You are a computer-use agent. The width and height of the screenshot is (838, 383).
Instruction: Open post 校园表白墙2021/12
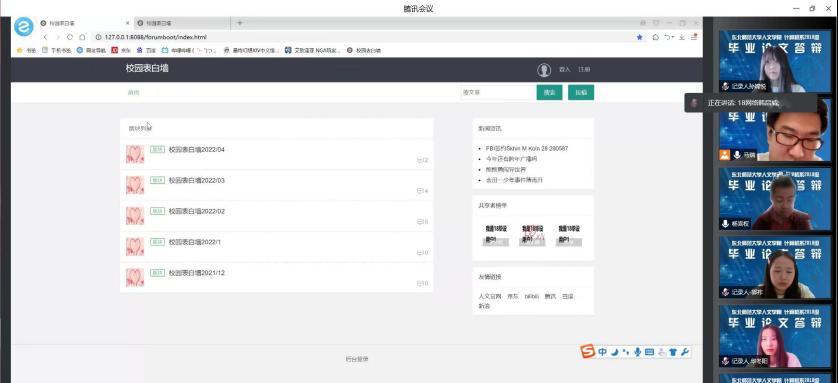coord(197,273)
